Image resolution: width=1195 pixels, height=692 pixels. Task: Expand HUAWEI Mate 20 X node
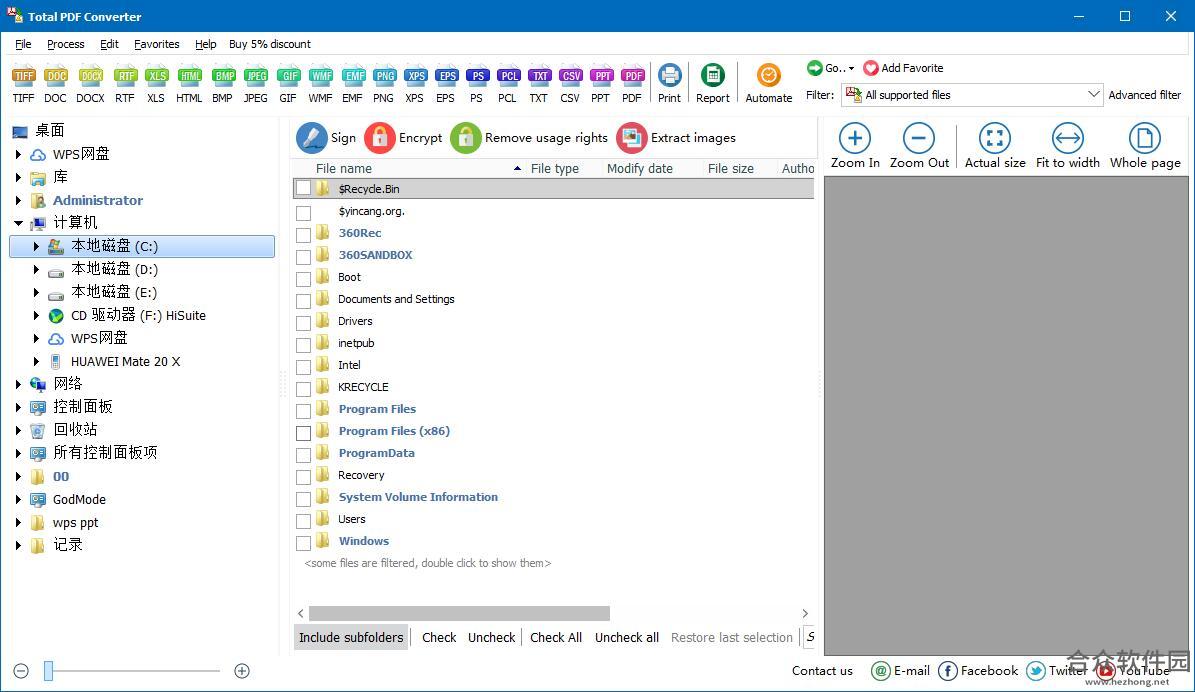[36, 361]
